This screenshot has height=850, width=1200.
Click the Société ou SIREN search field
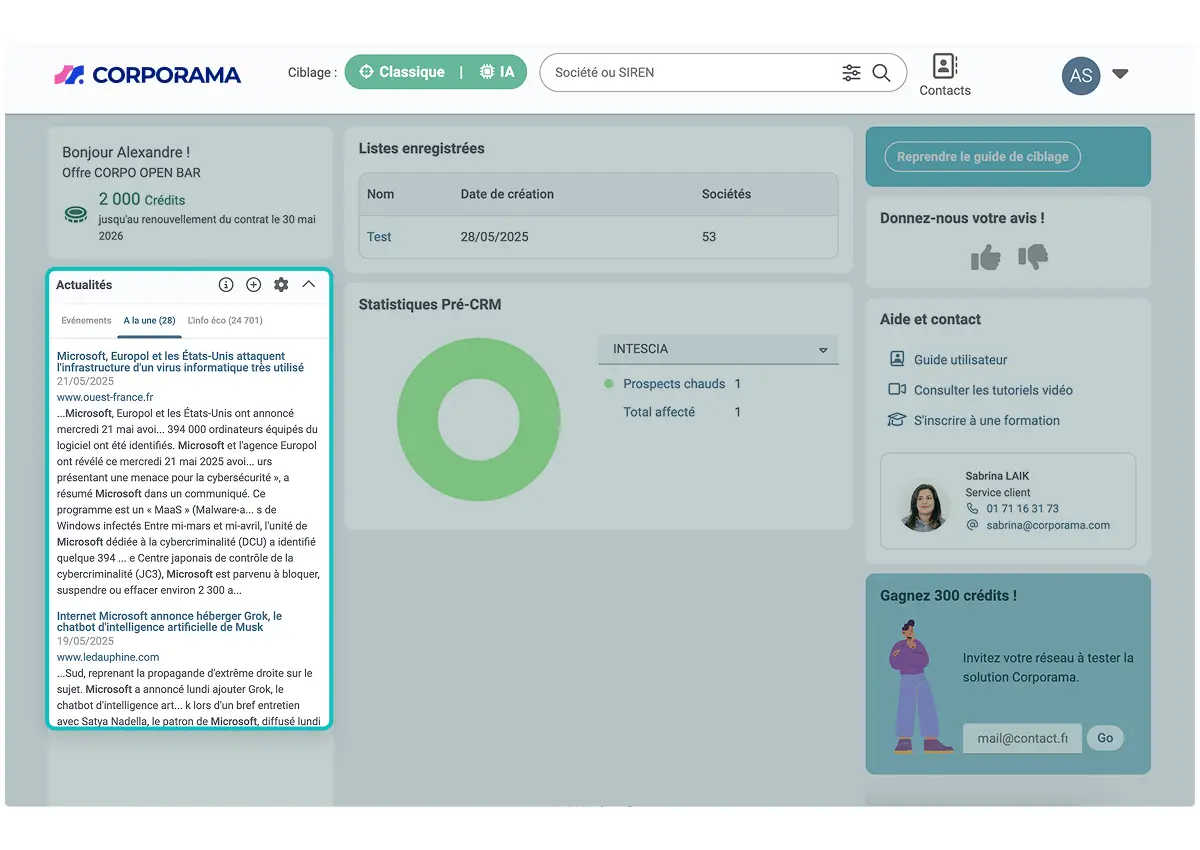pos(692,73)
